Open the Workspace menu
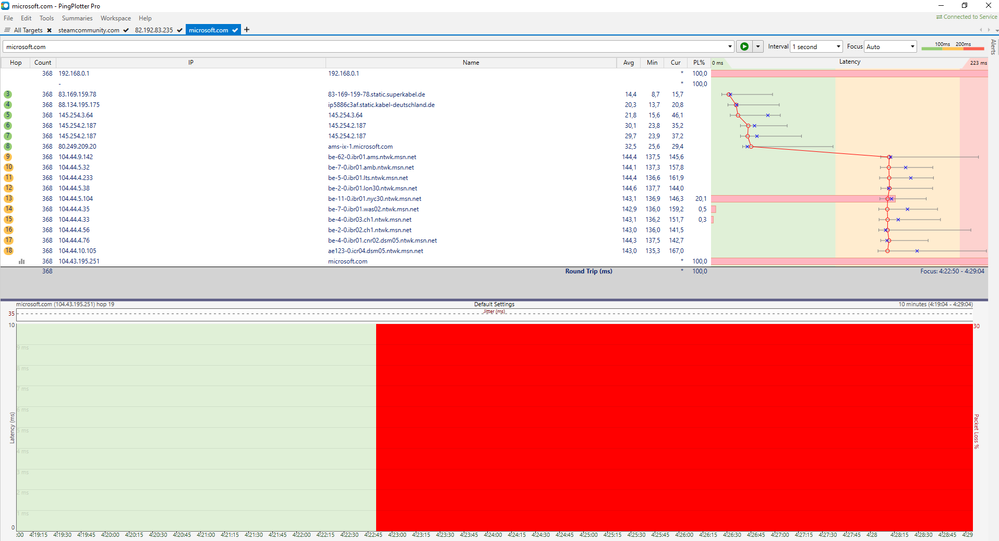Image resolution: width=999 pixels, height=541 pixels. [115, 18]
